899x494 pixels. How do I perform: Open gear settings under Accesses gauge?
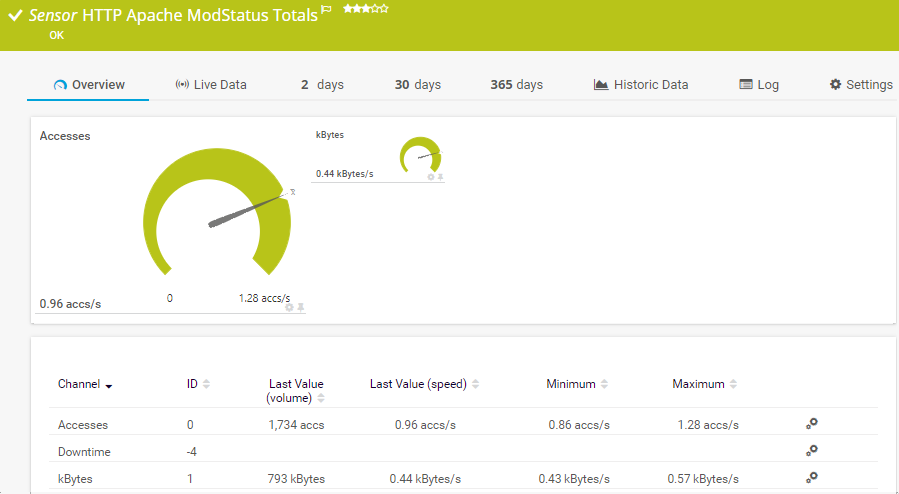[289, 307]
